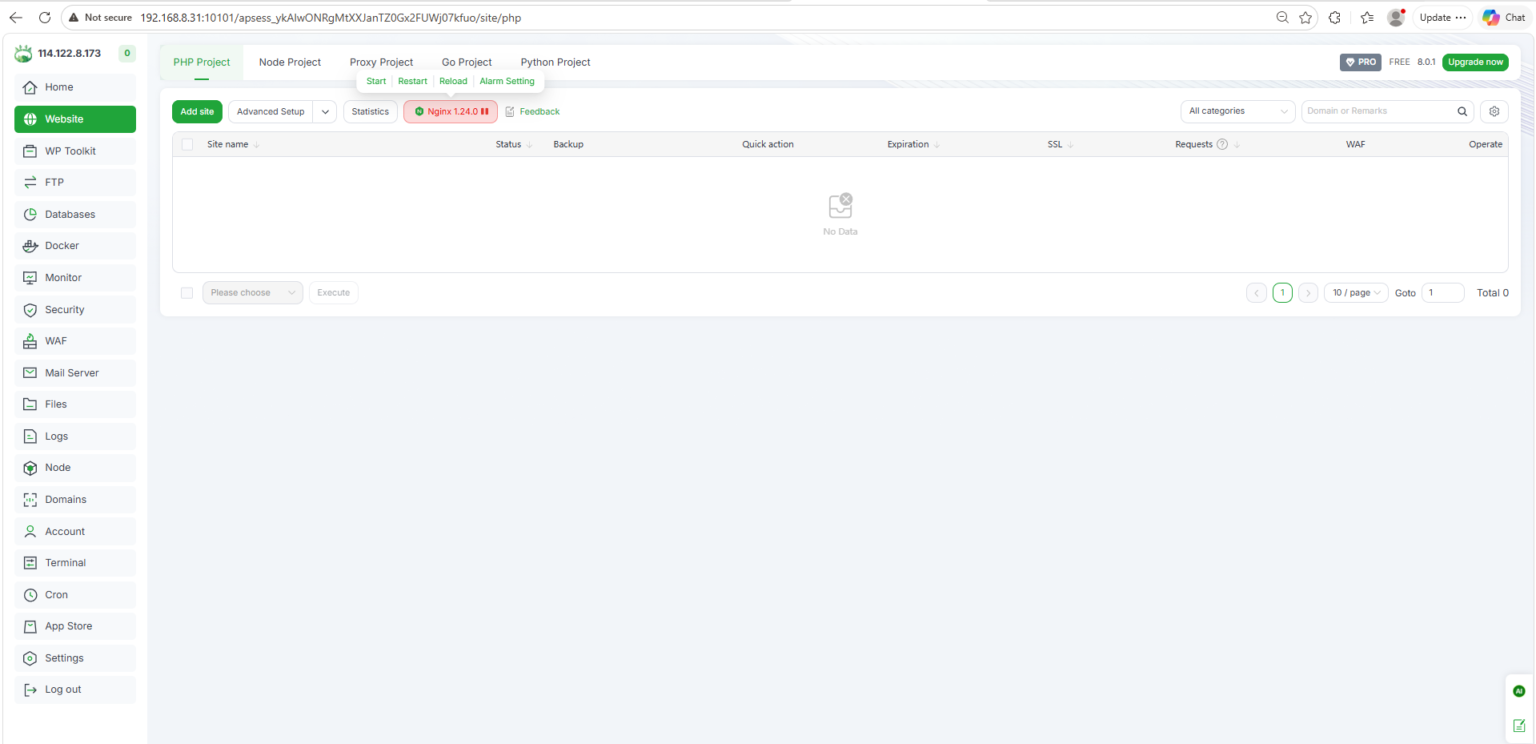Click the Upgrade now button
The height and width of the screenshot is (744, 1536).
click(x=1475, y=62)
